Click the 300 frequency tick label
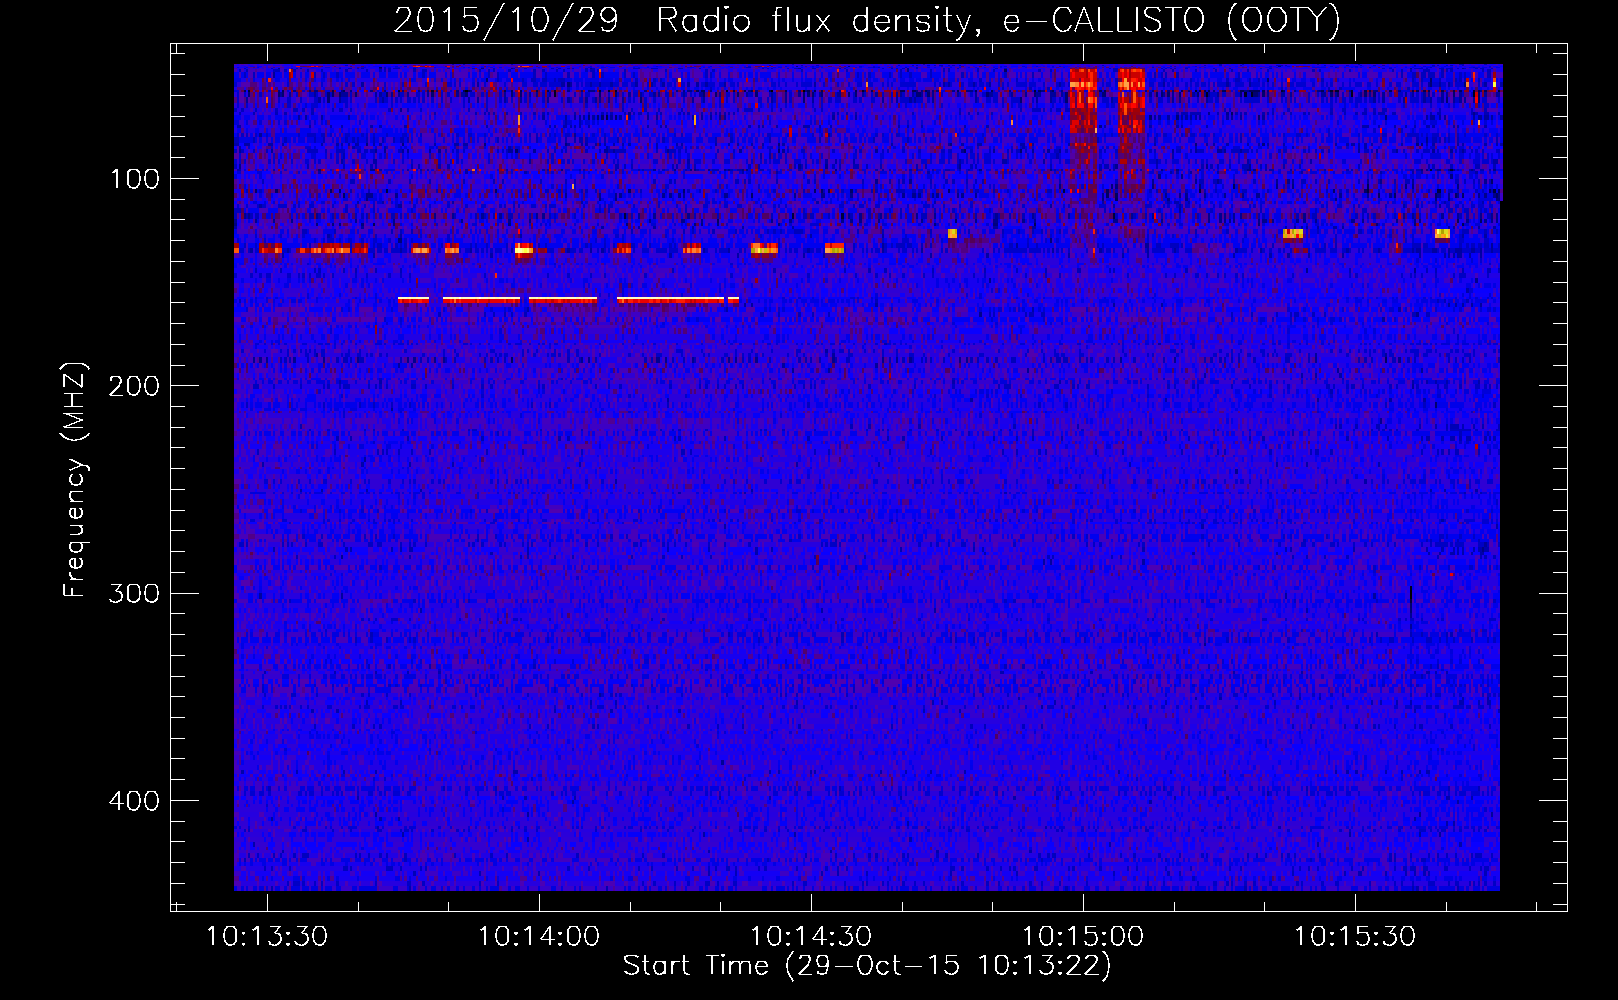This screenshot has width=1618, height=1000. [135, 593]
